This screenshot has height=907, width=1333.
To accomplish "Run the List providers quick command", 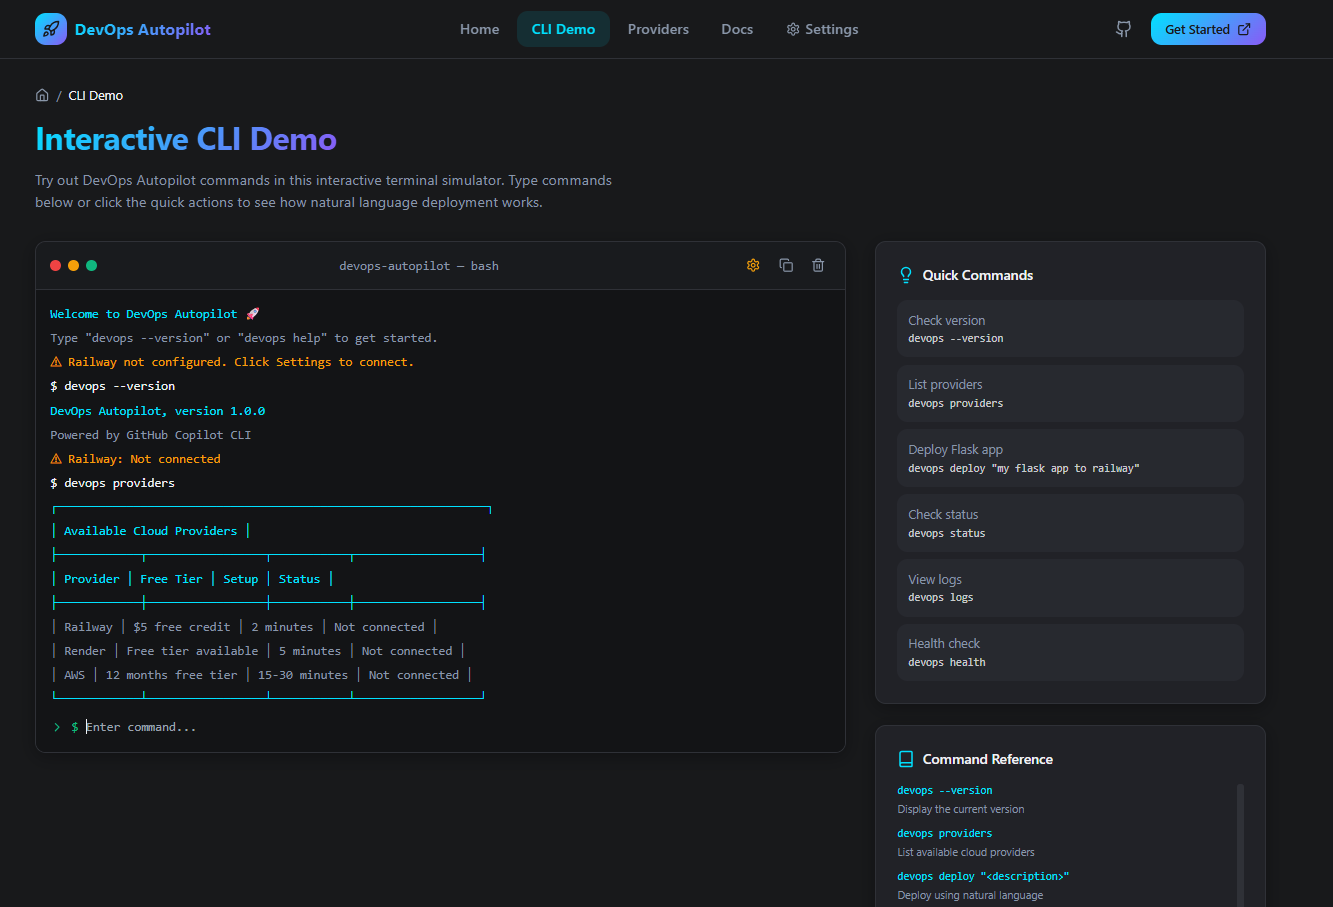I will 1070,393.
